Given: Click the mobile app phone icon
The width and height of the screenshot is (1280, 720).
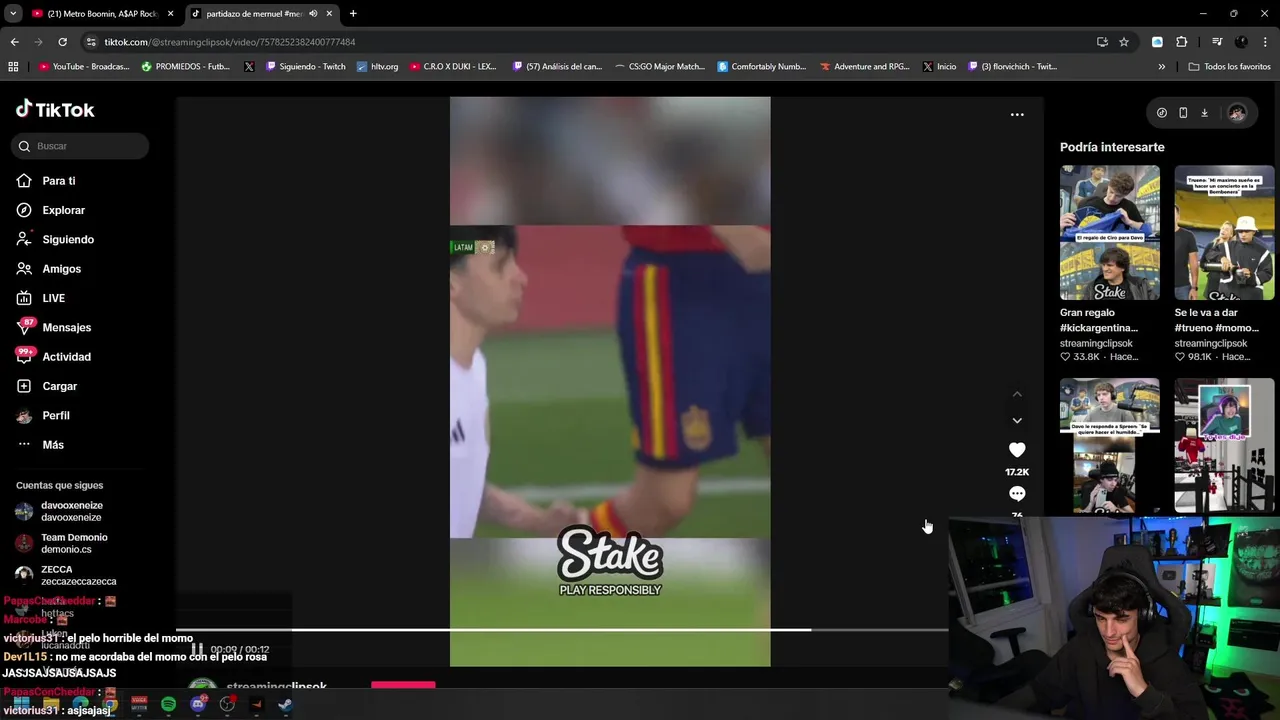Looking at the screenshot, I should [x=1183, y=113].
